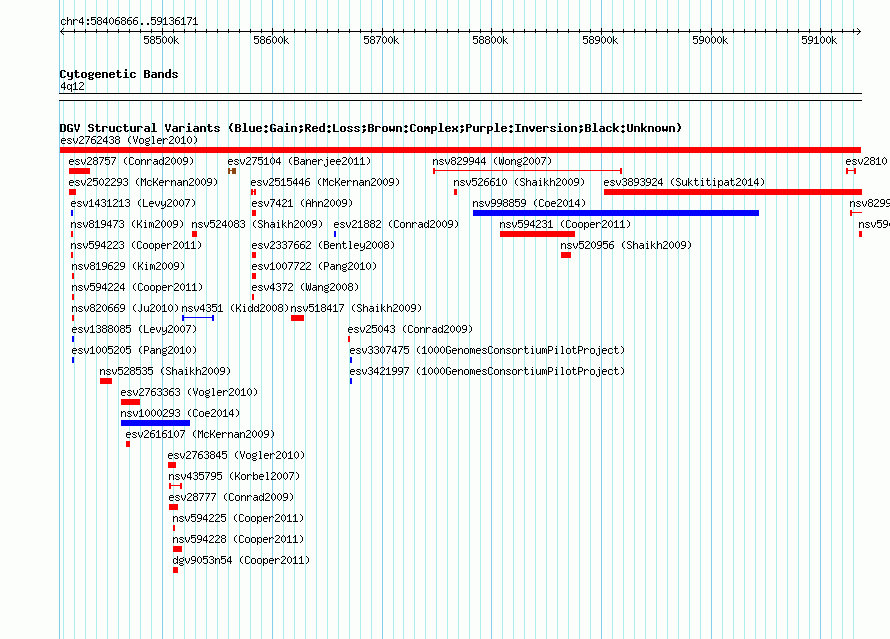The height and width of the screenshot is (639, 890).
Task: Open esv2616107 (McKernan2009) variant
Action: [200, 434]
